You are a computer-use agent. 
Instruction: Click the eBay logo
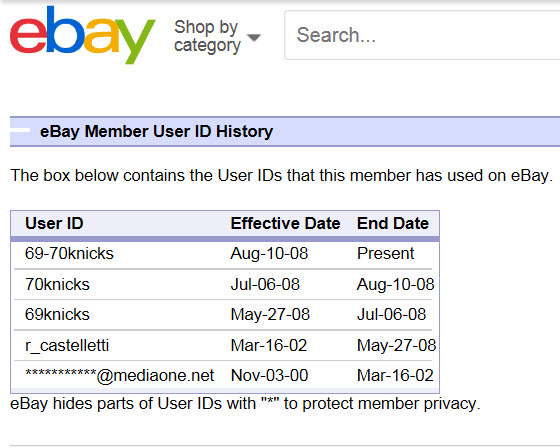[82, 35]
